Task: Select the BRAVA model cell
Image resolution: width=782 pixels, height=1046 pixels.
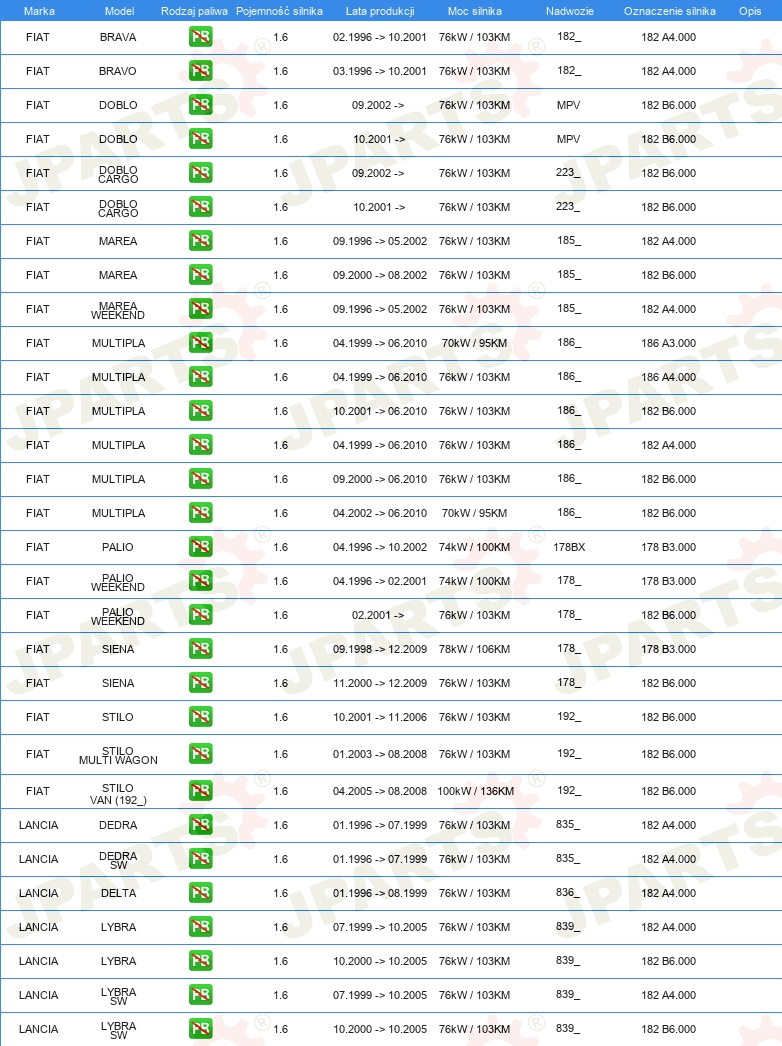Action: tap(118, 37)
